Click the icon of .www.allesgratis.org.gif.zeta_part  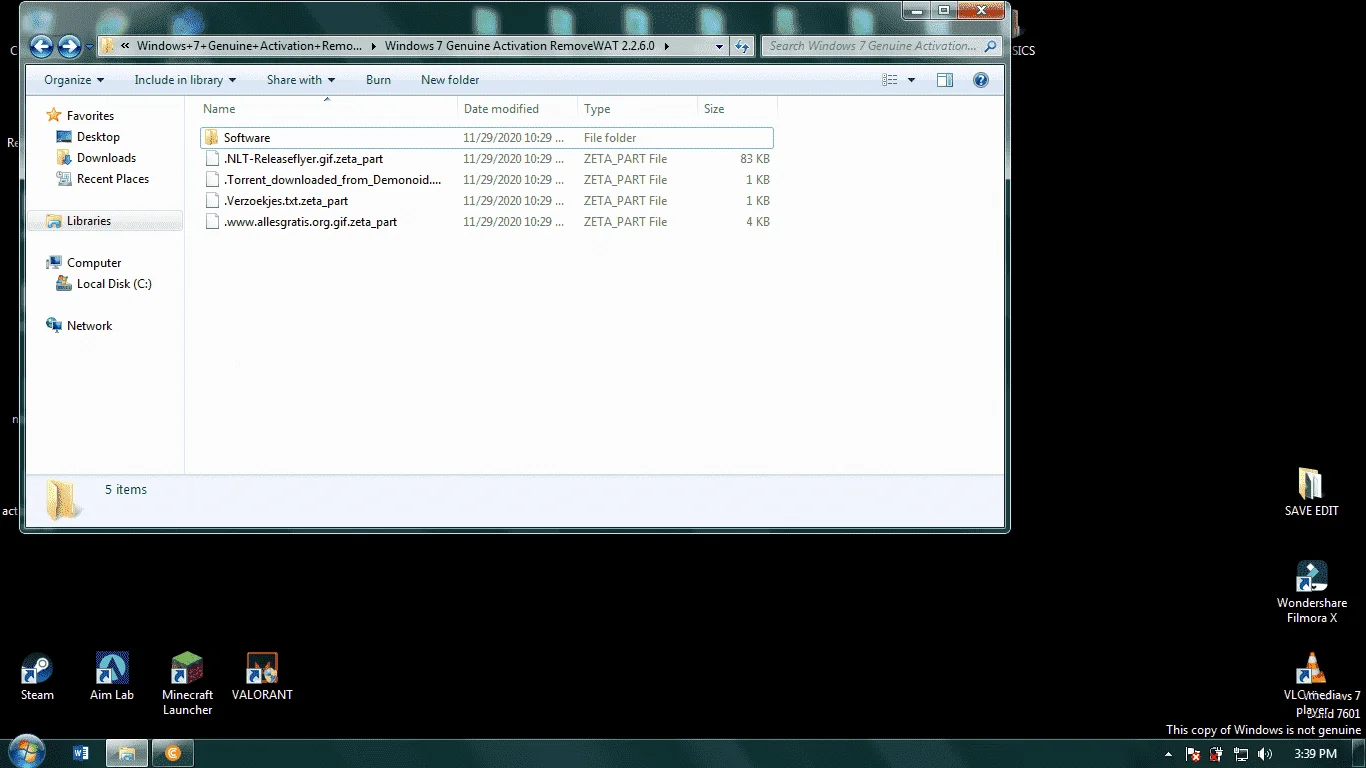(211, 222)
